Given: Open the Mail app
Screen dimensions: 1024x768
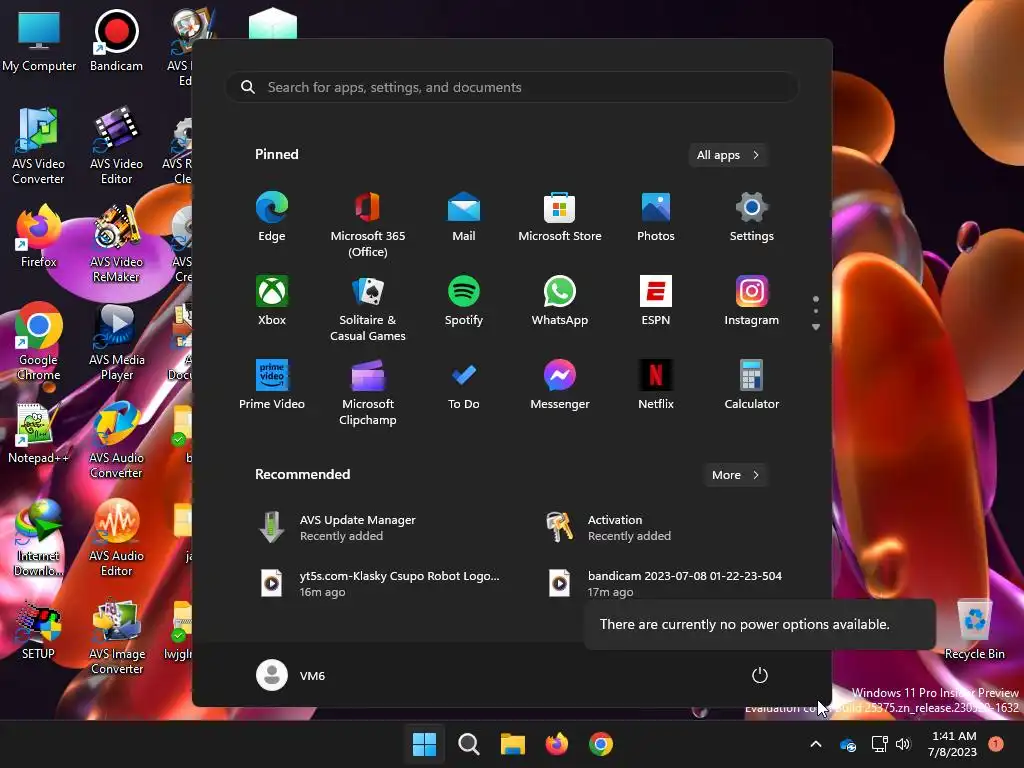Looking at the screenshot, I should point(464,217).
